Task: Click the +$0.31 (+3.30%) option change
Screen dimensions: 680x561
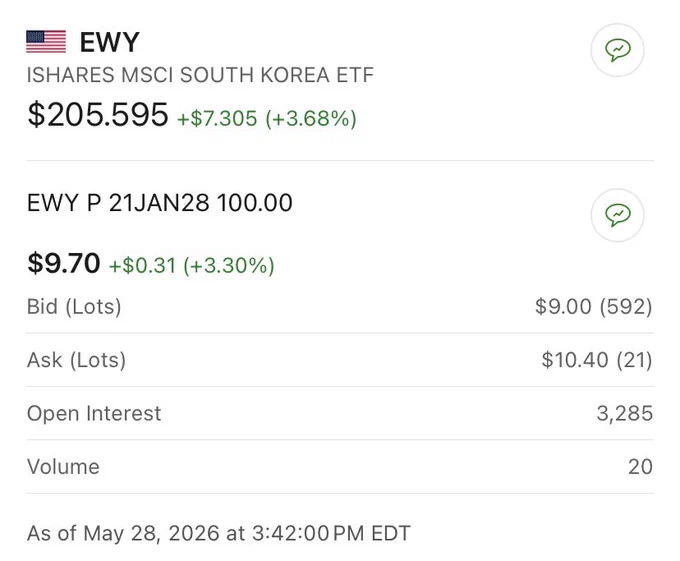Action: [x=192, y=265]
